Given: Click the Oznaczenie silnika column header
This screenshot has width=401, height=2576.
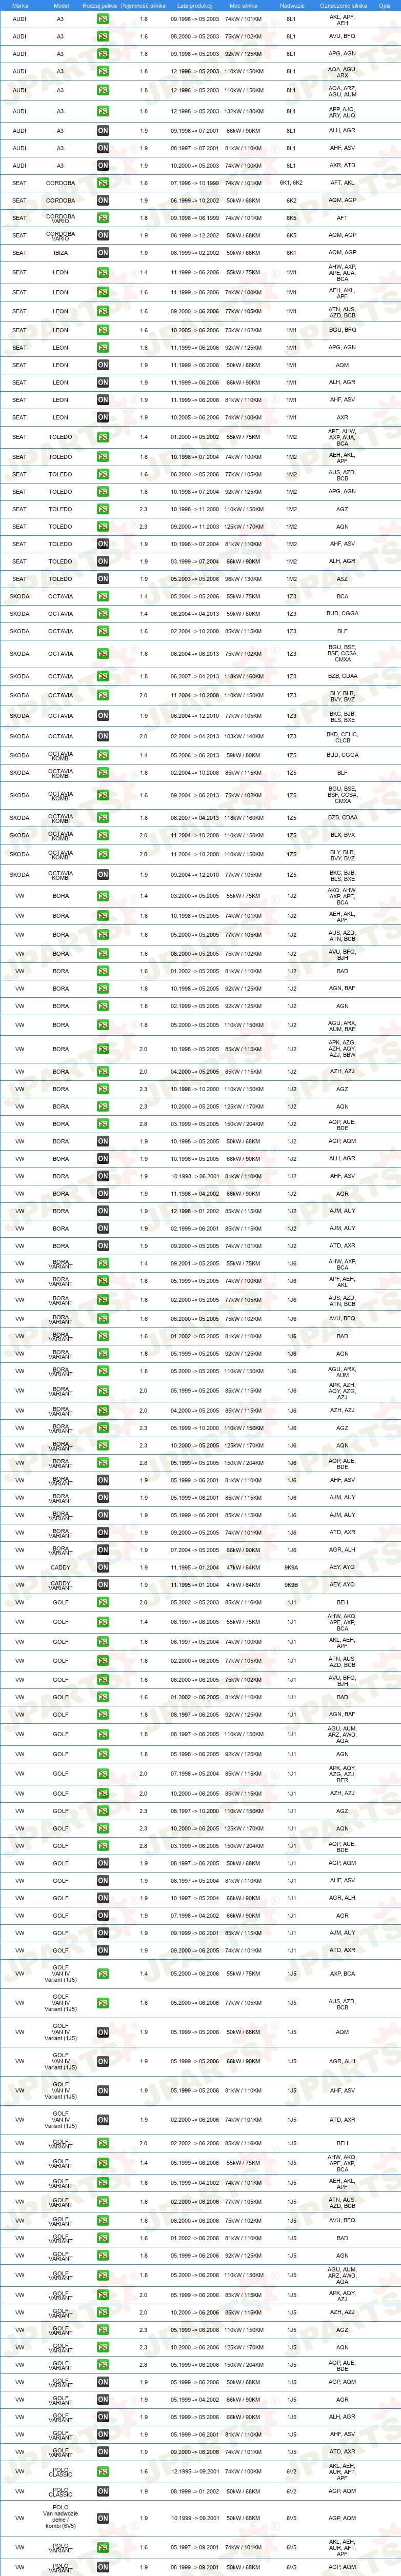Looking at the screenshot, I should (x=343, y=5).
